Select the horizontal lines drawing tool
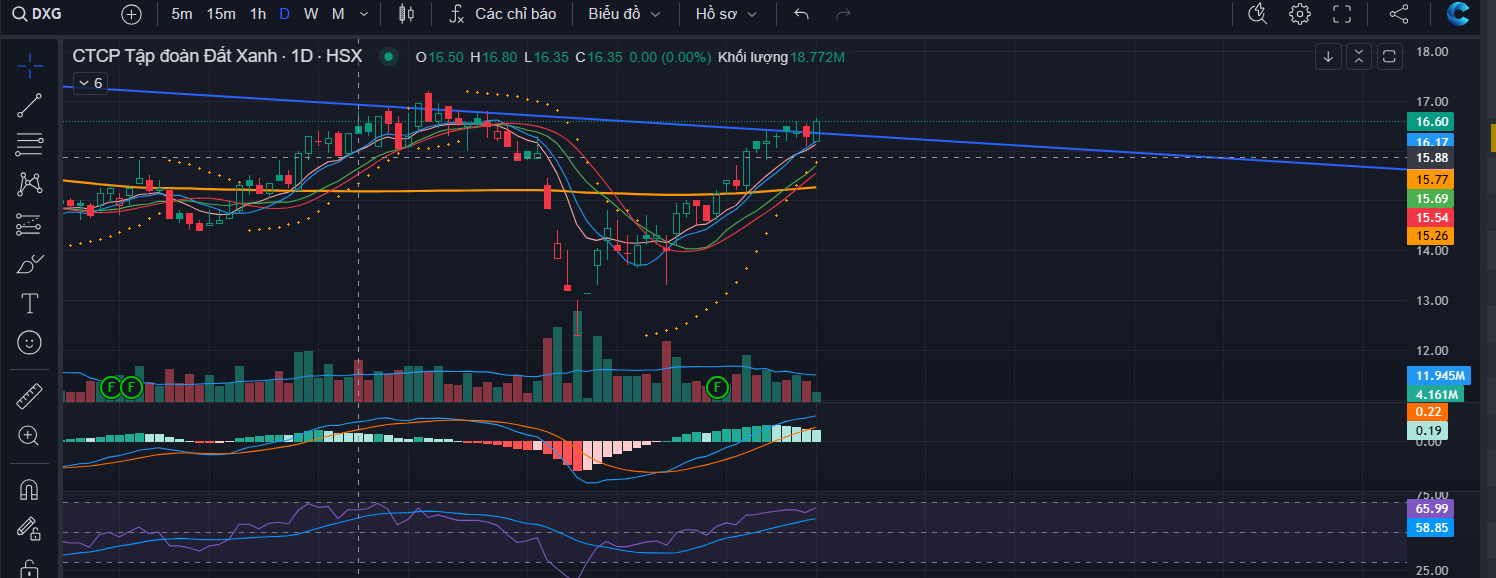The image size is (1496, 578). click(x=30, y=144)
